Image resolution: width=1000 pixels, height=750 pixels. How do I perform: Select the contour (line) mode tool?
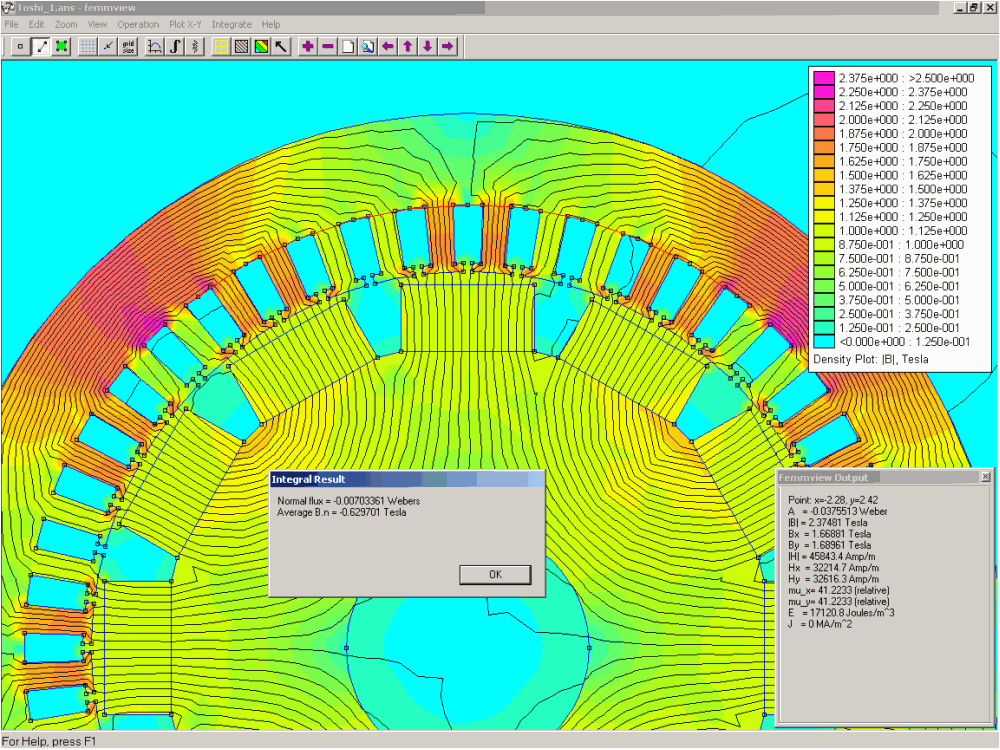click(41, 46)
